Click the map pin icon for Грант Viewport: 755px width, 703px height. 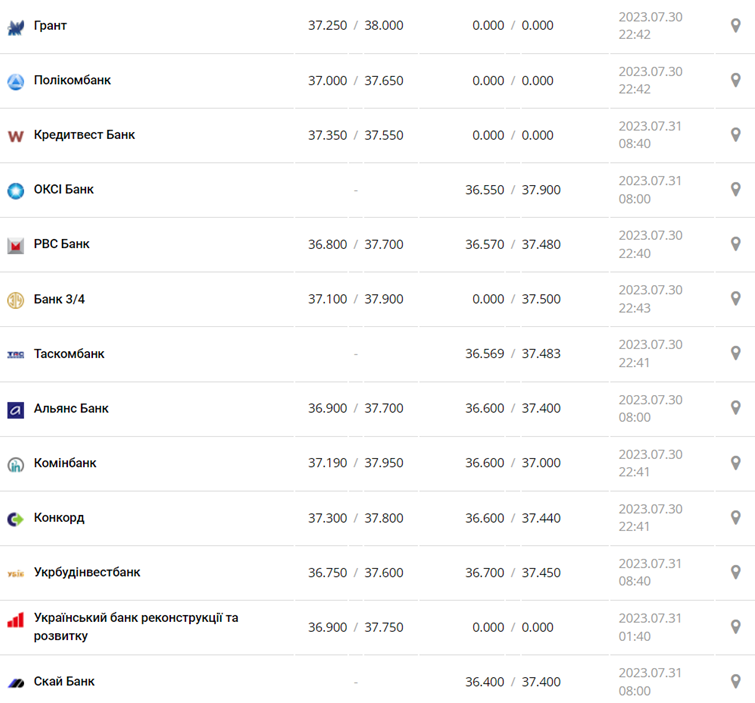pos(735,25)
